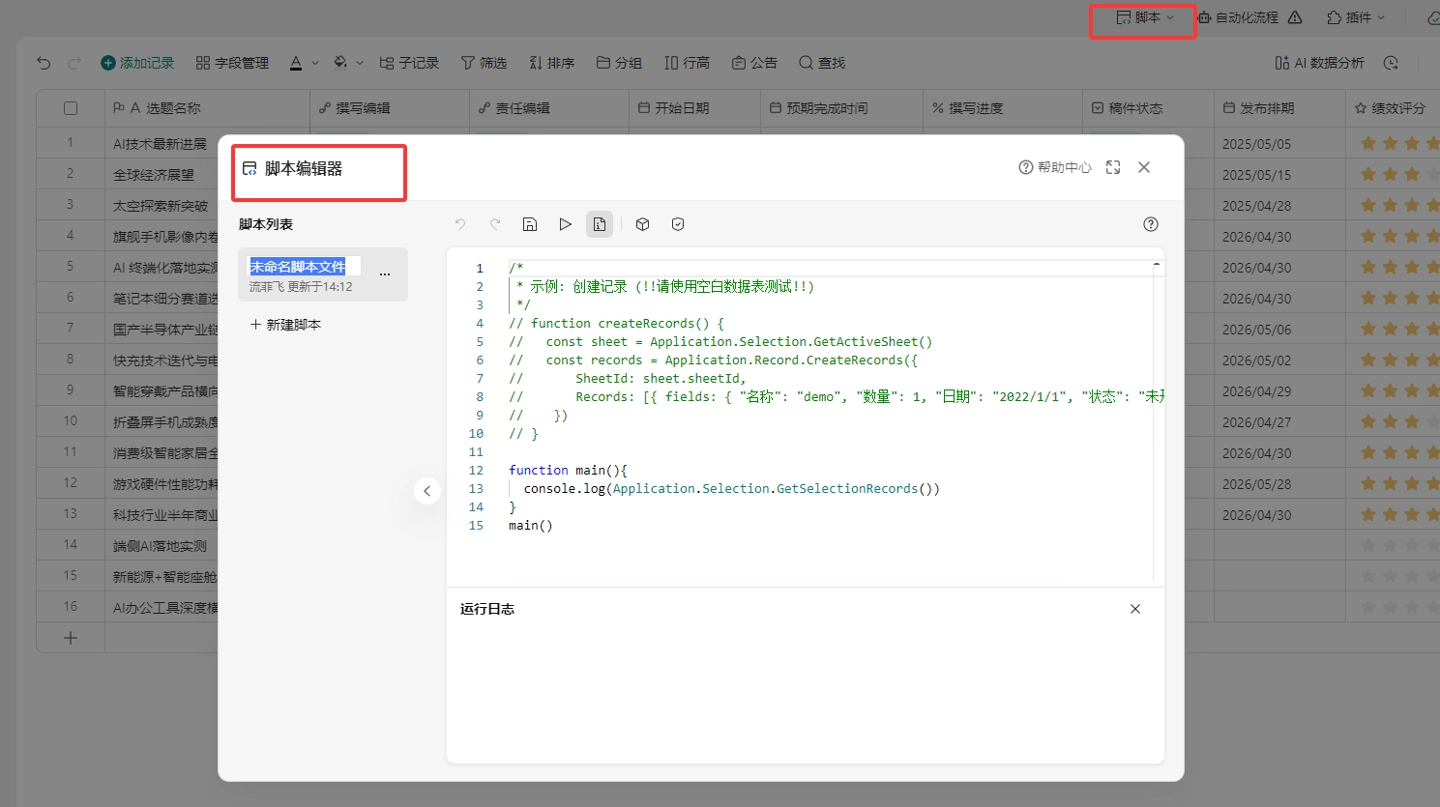Click row 14 cell 端侧AI落地实测

[161, 545]
